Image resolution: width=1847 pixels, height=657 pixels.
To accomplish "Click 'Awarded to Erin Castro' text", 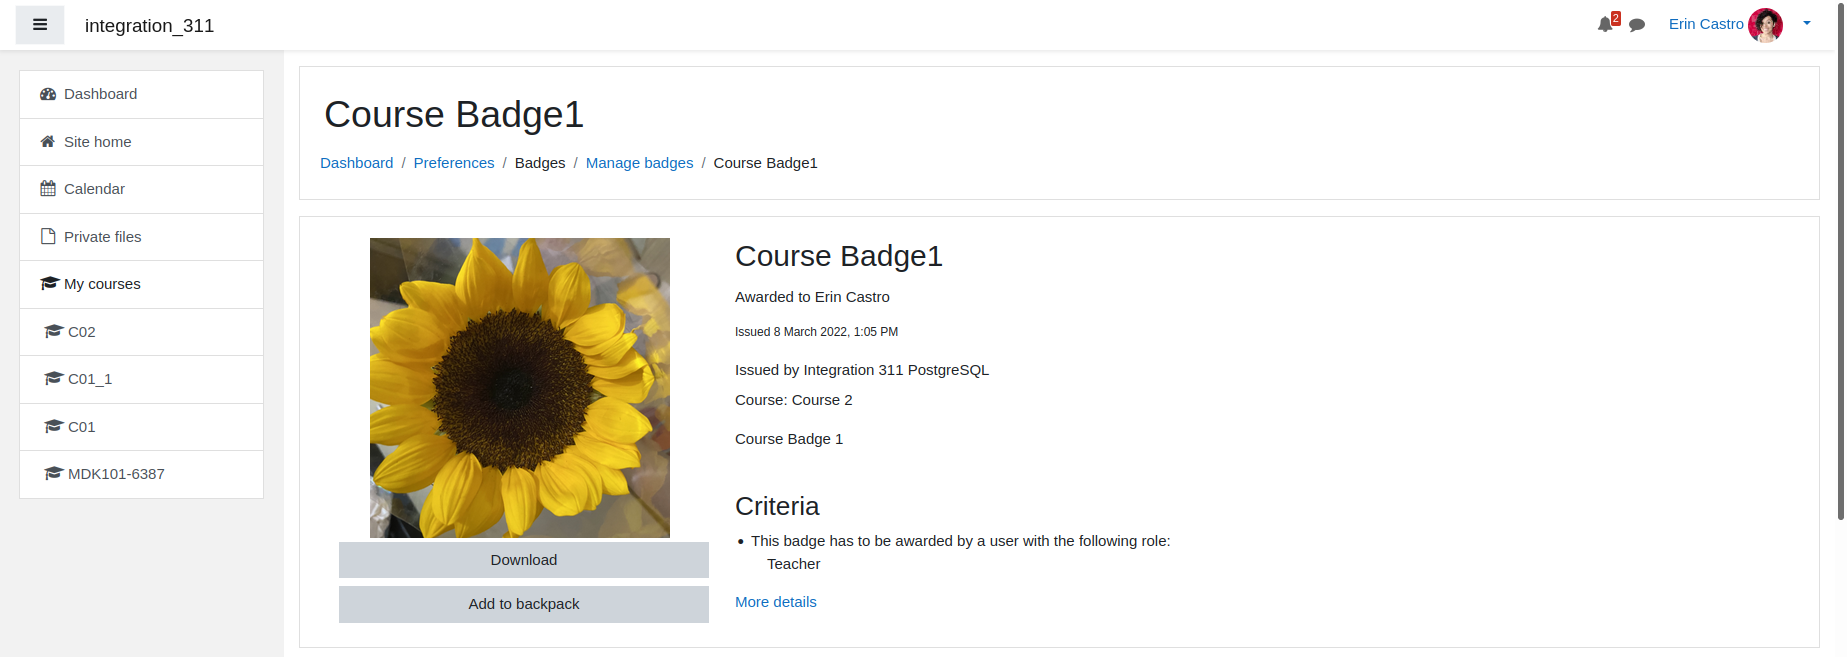I will (812, 297).
